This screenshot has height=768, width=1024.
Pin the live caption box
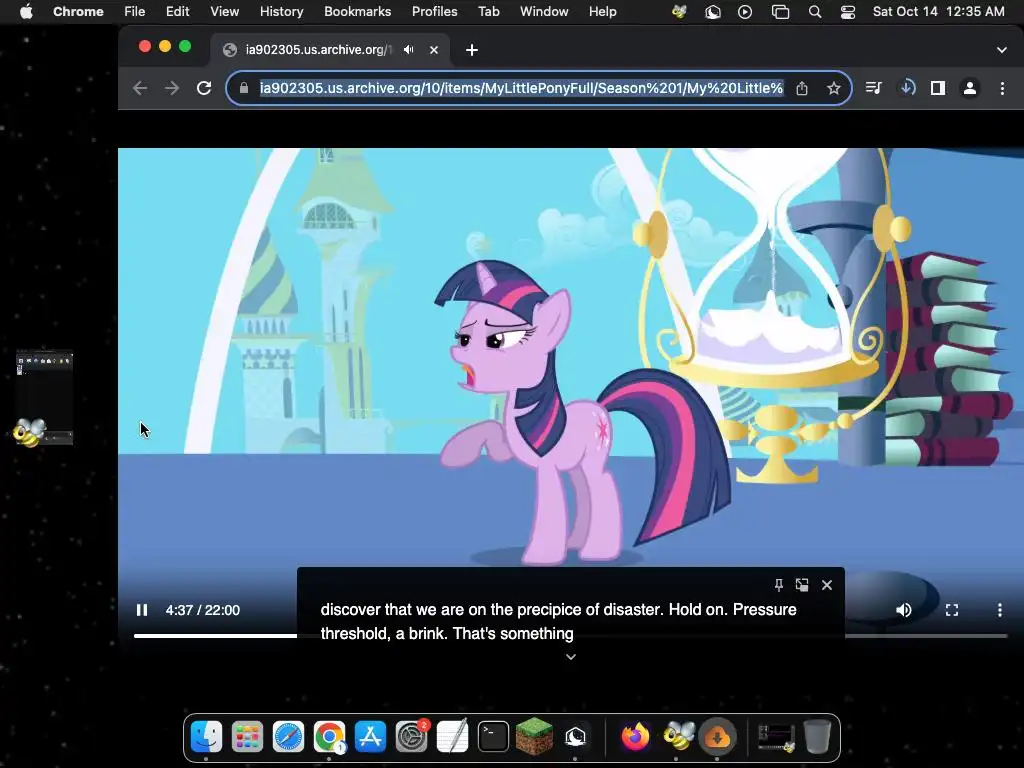click(778, 585)
